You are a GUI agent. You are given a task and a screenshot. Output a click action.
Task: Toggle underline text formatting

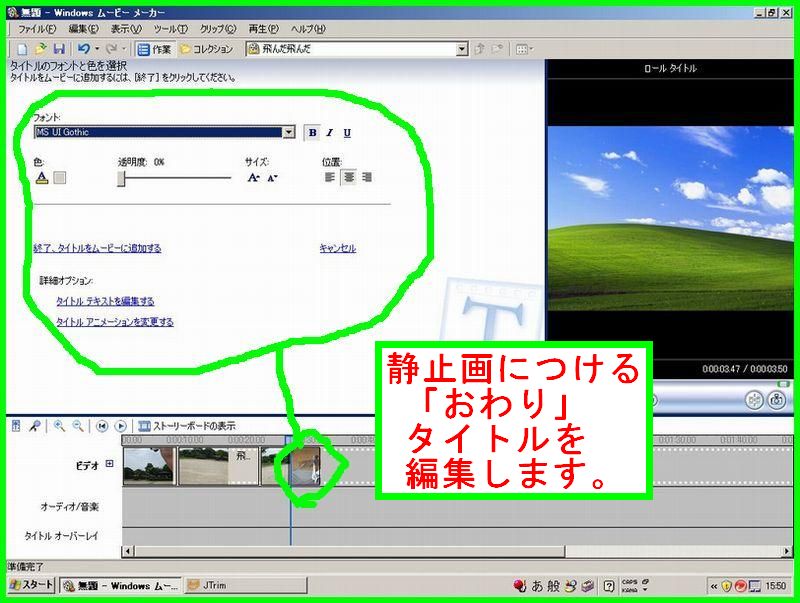click(347, 133)
